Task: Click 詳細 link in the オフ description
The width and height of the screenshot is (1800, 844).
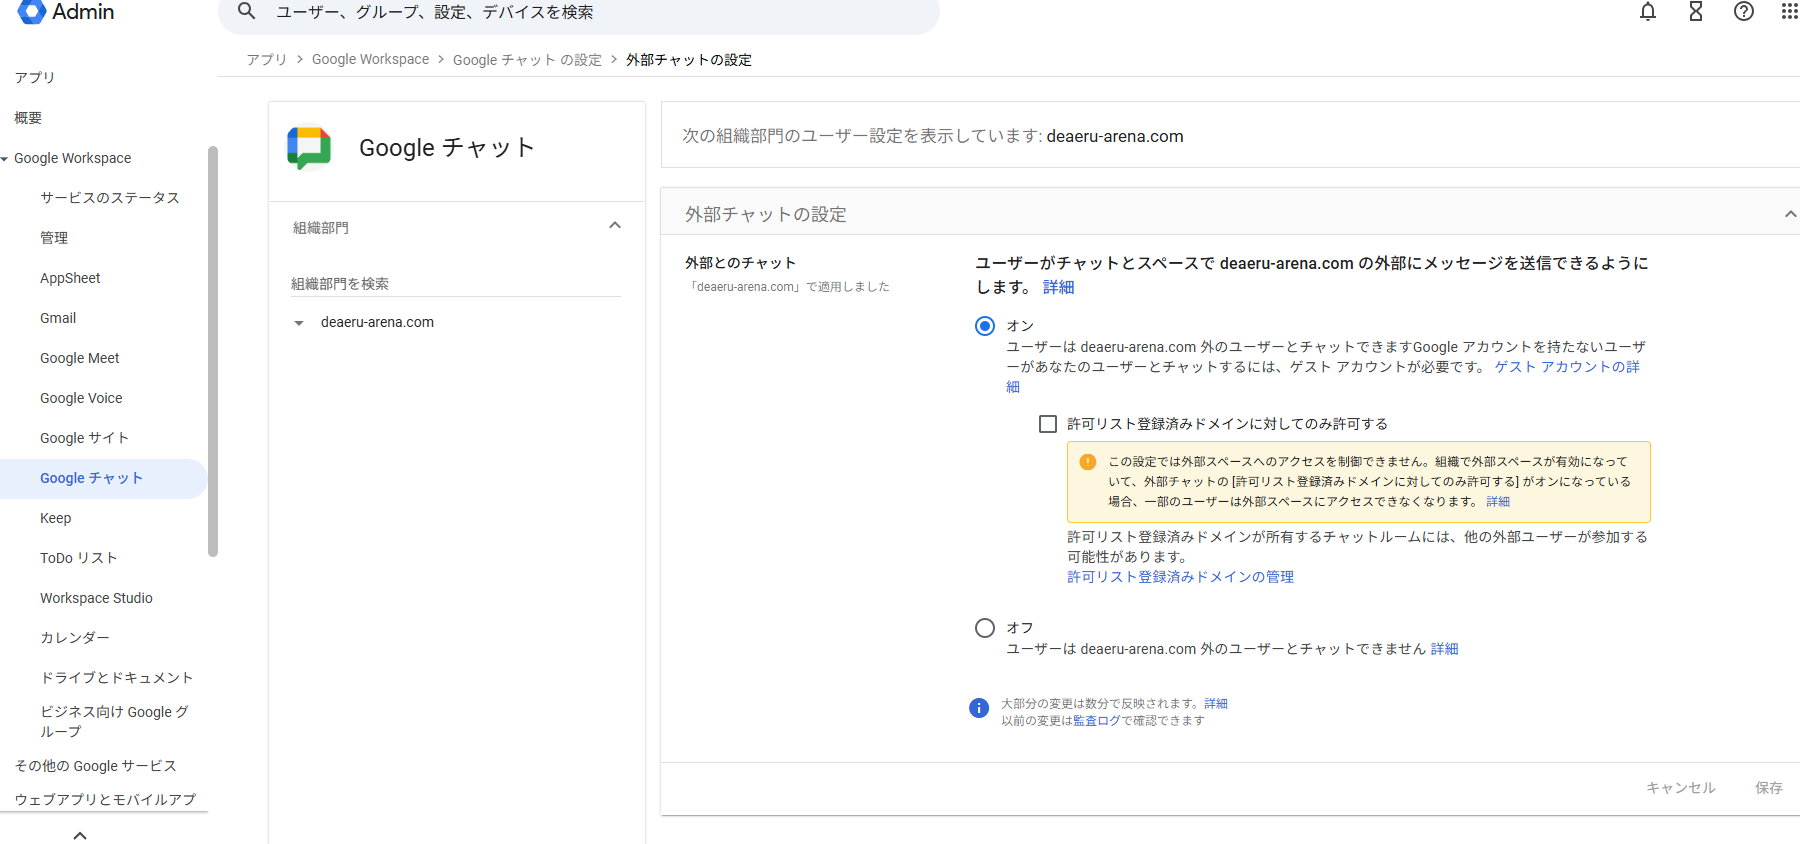Action: tap(1444, 649)
